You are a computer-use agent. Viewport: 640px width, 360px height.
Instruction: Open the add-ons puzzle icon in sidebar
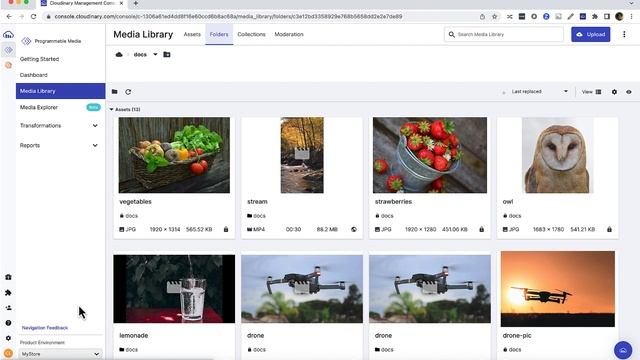(8, 292)
